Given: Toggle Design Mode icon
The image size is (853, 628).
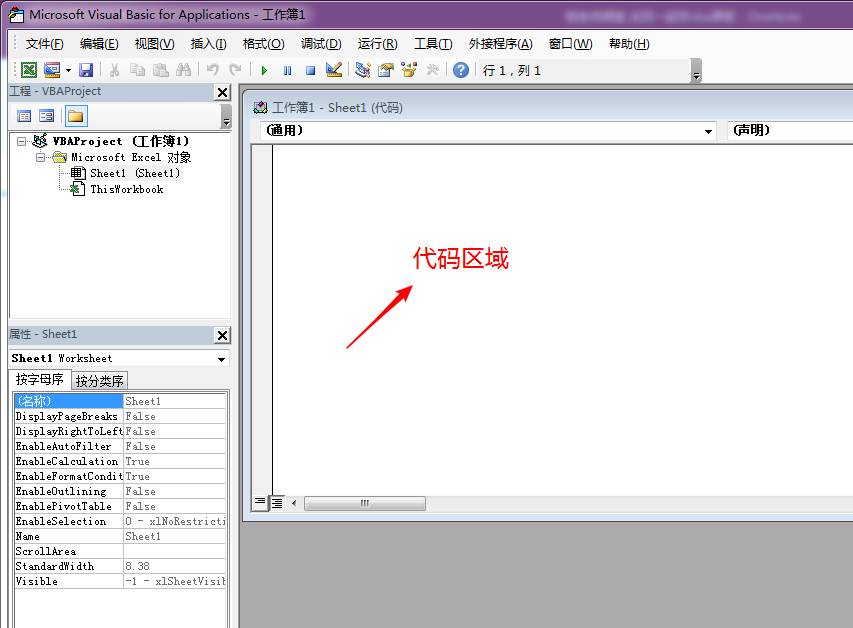Looking at the screenshot, I should [333, 70].
